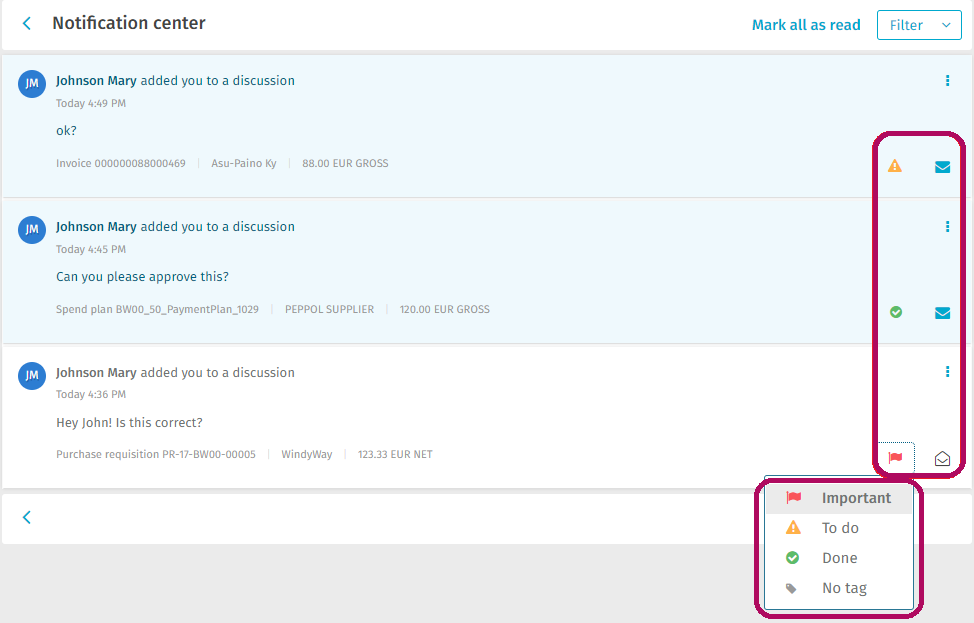
Task: Go back using the arrow beside Notification center
Action: click(x=27, y=24)
